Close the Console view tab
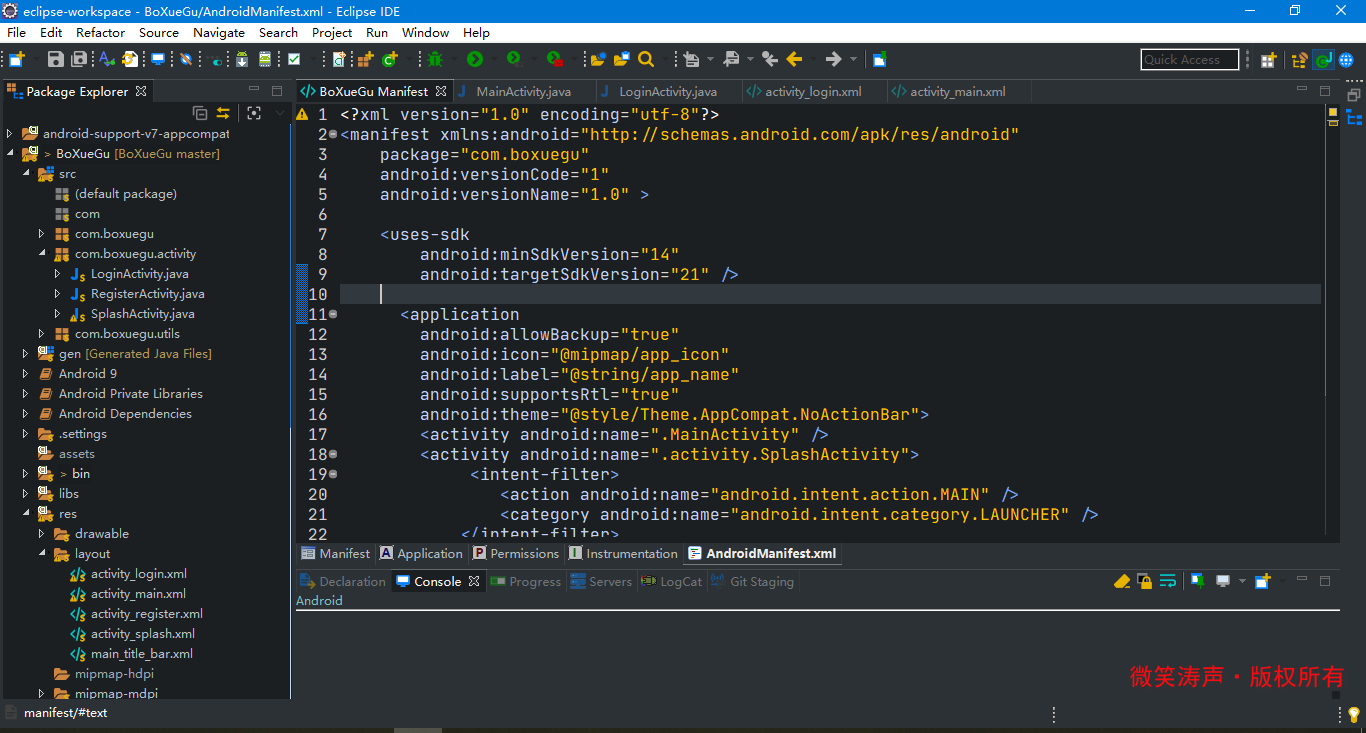The height and width of the screenshot is (733, 1366). click(x=474, y=581)
